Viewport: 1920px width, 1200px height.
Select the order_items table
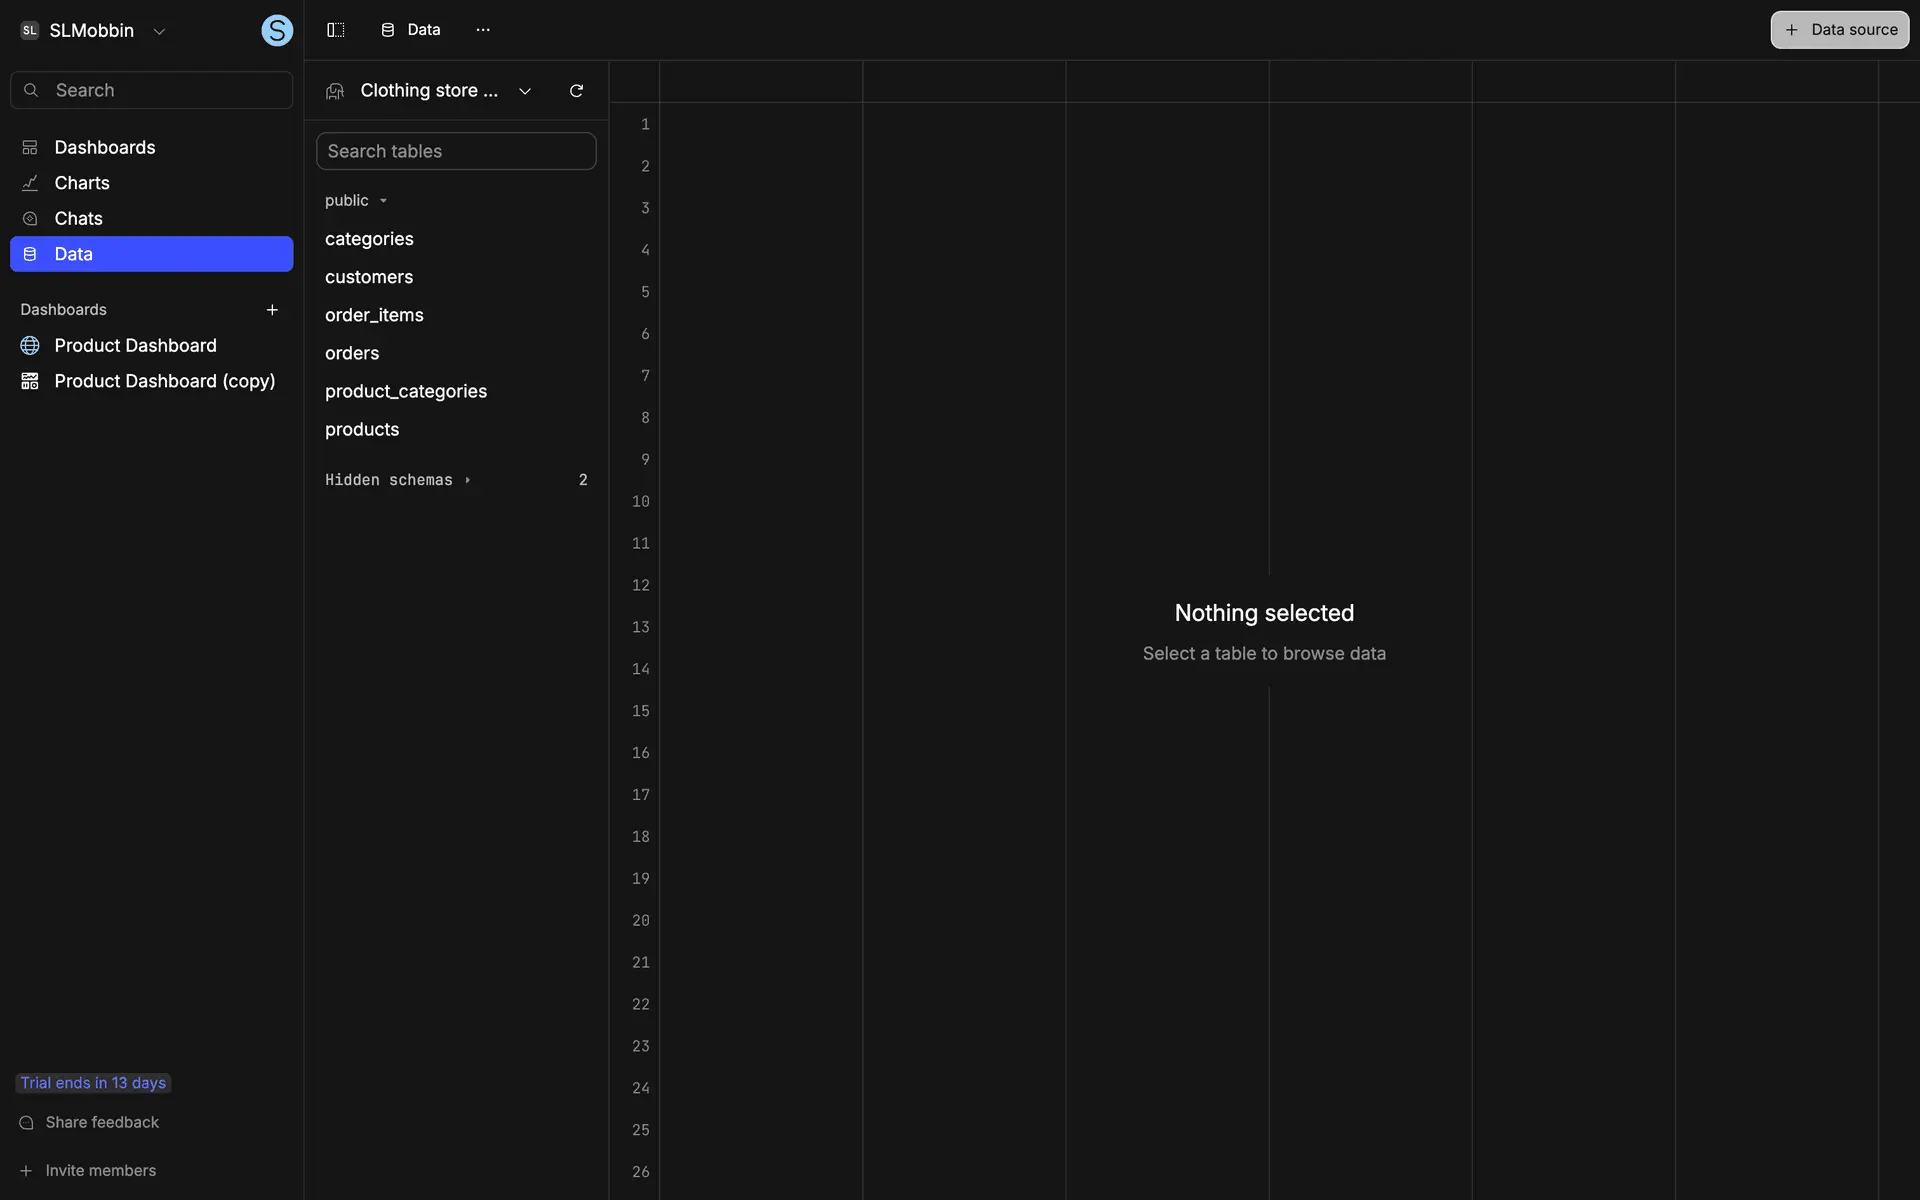point(374,316)
